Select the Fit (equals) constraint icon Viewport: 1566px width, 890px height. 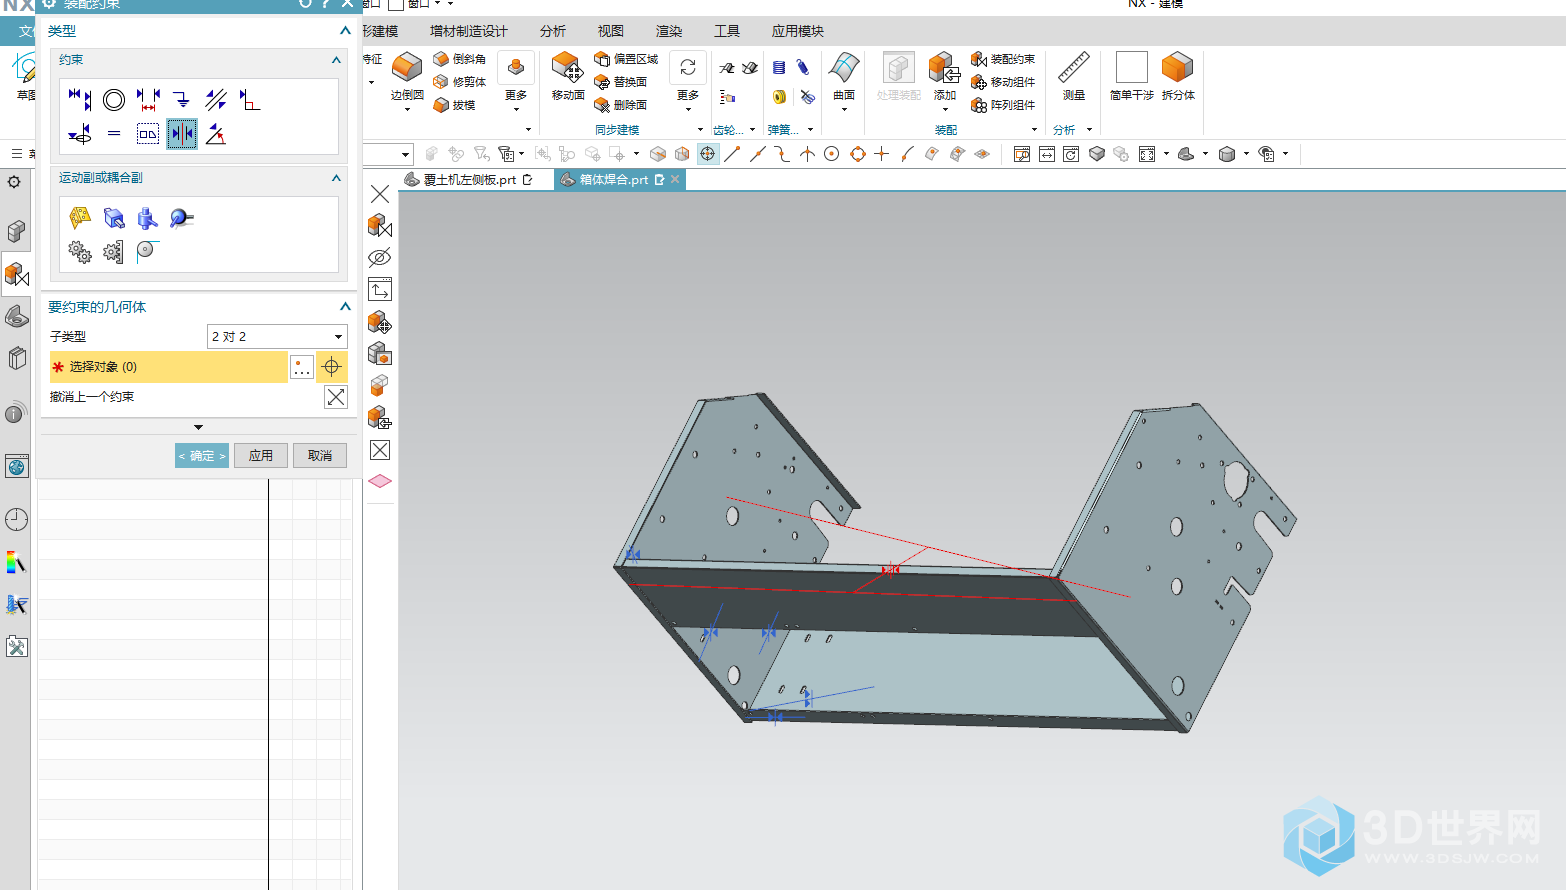pyautogui.click(x=114, y=134)
